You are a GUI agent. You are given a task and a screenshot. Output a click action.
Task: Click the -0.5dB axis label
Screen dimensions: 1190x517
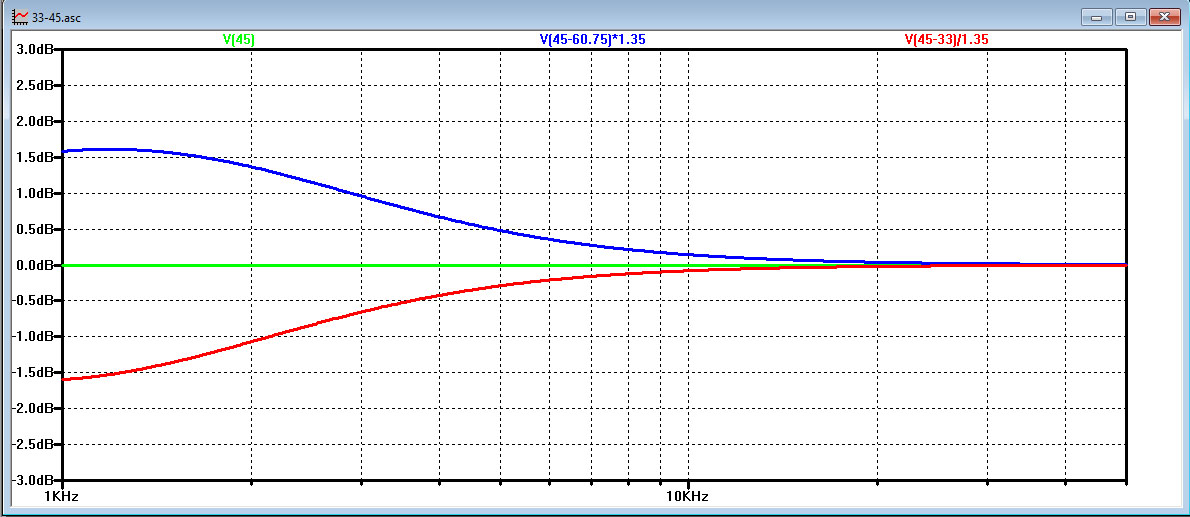pyautogui.click(x=32, y=301)
